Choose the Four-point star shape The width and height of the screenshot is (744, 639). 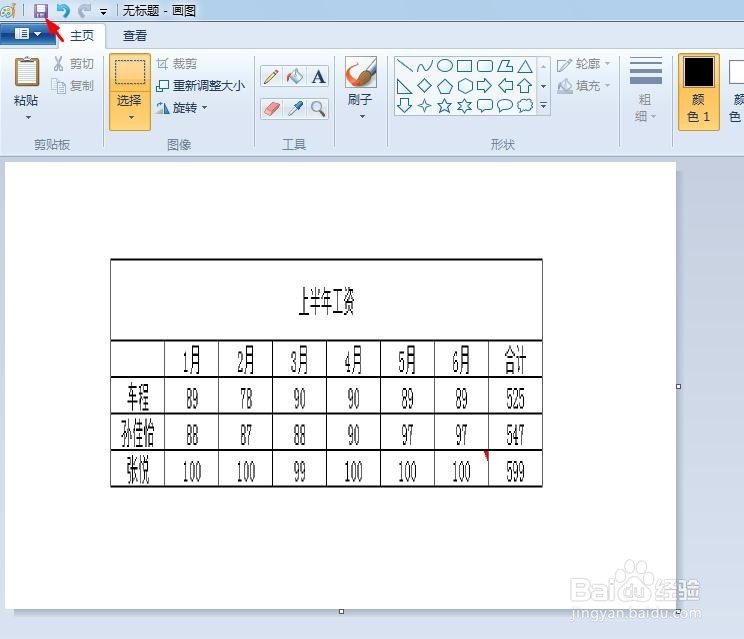point(424,105)
